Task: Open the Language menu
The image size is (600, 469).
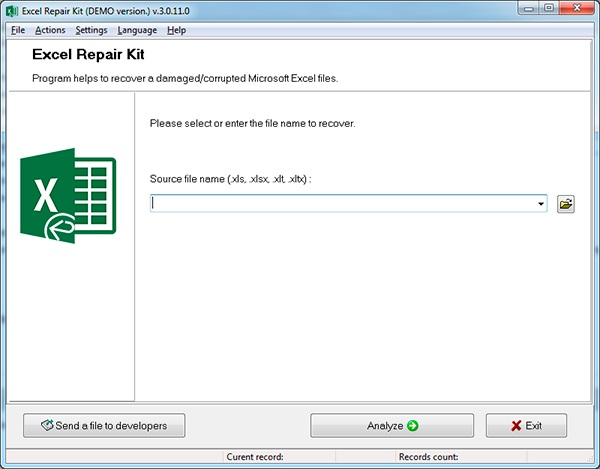Action: tap(137, 30)
